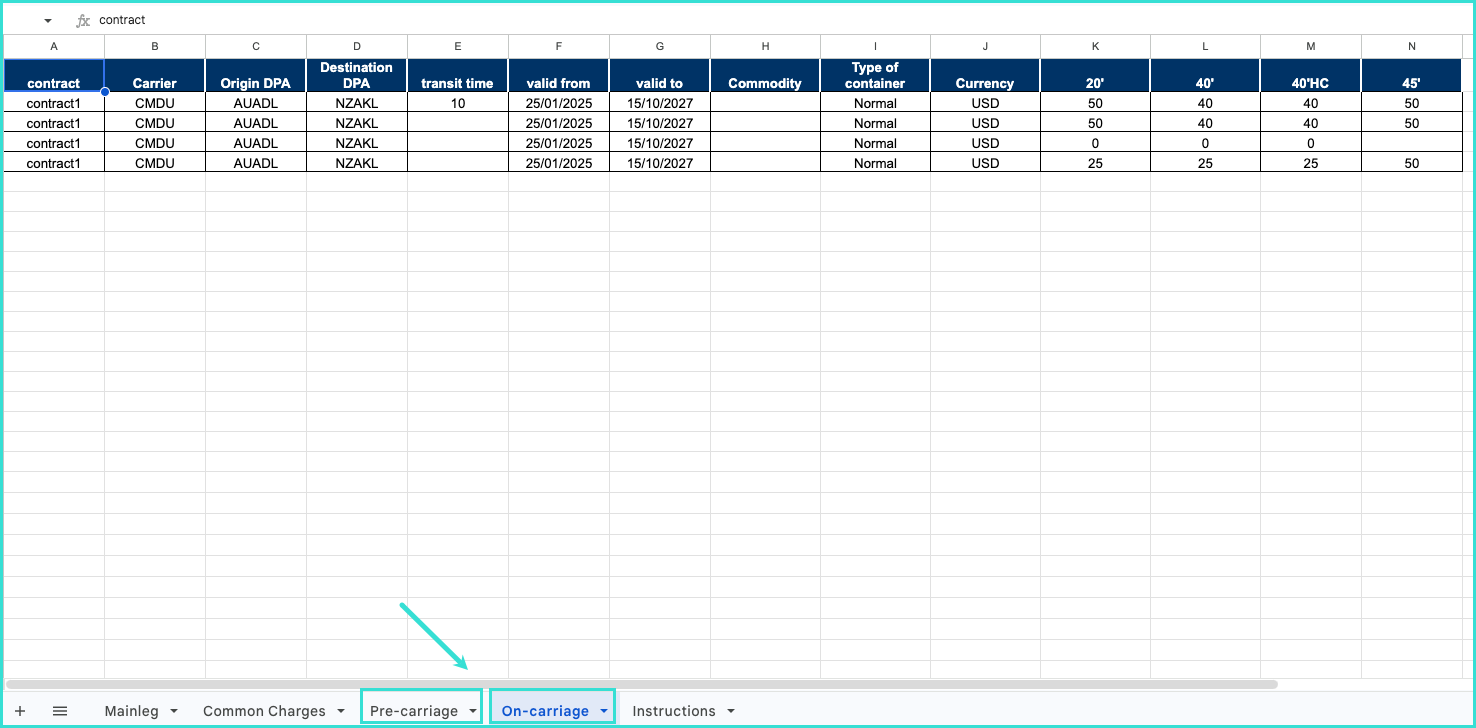Click the horizontal scrollbar at bottom
The height and width of the screenshot is (728, 1476).
click(x=640, y=685)
